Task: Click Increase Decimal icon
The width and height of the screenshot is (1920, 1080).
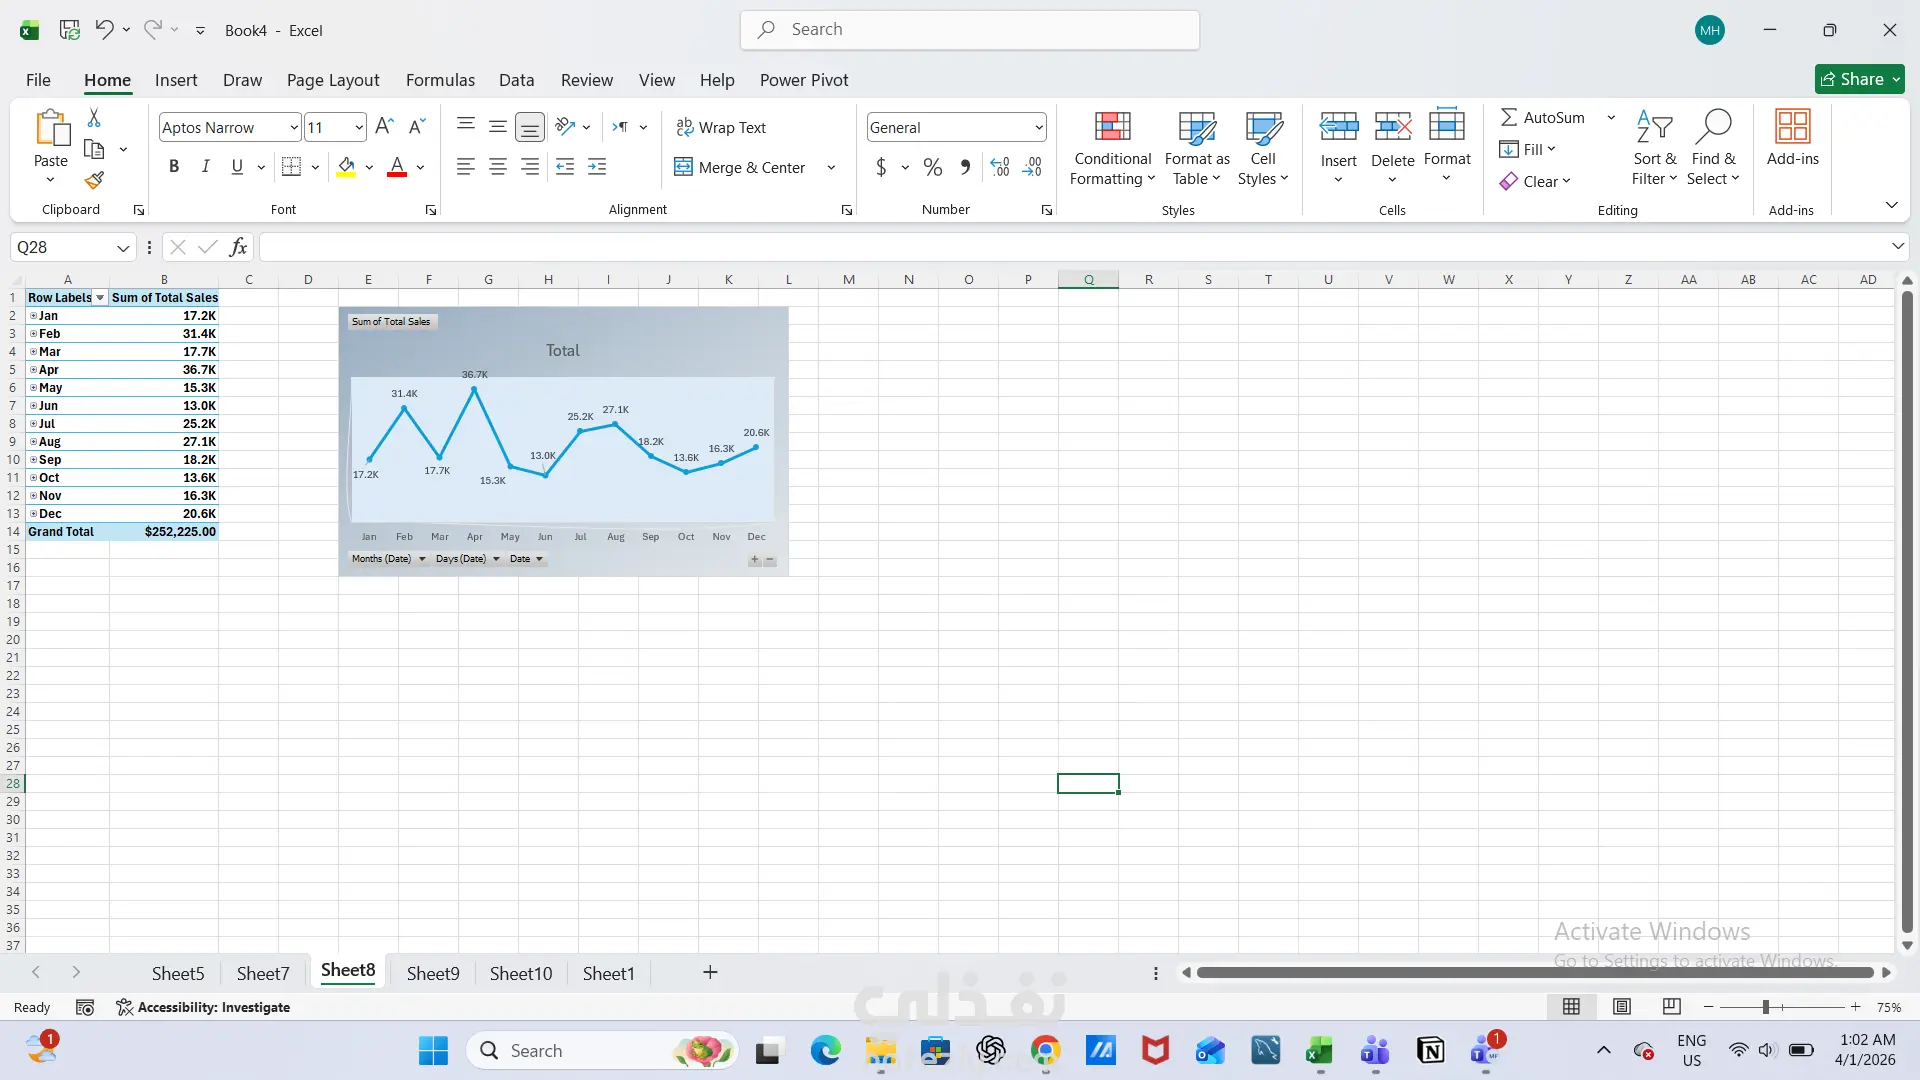Action: pyautogui.click(x=1000, y=167)
